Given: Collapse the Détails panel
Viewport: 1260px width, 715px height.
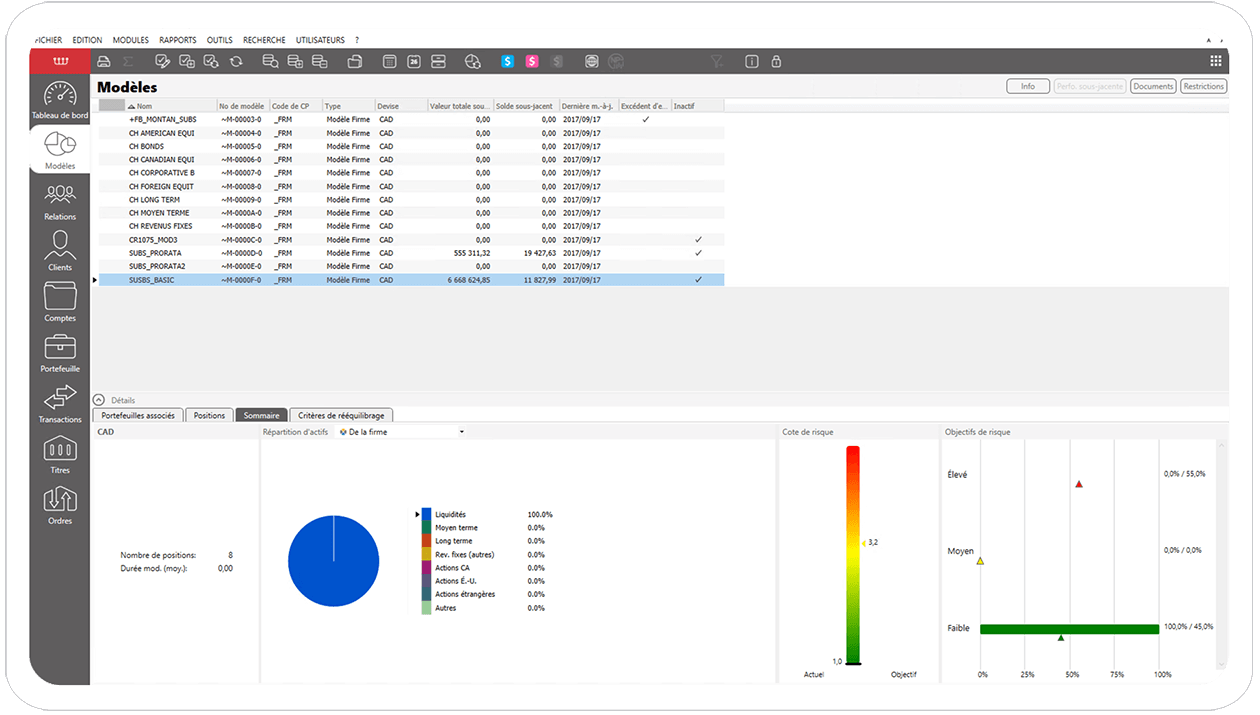Looking at the screenshot, I should (x=99, y=400).
